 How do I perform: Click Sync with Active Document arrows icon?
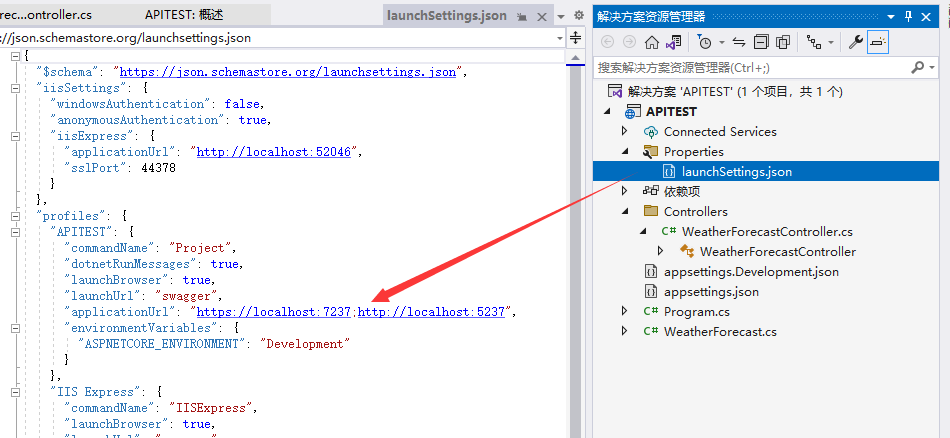[739, 42]
